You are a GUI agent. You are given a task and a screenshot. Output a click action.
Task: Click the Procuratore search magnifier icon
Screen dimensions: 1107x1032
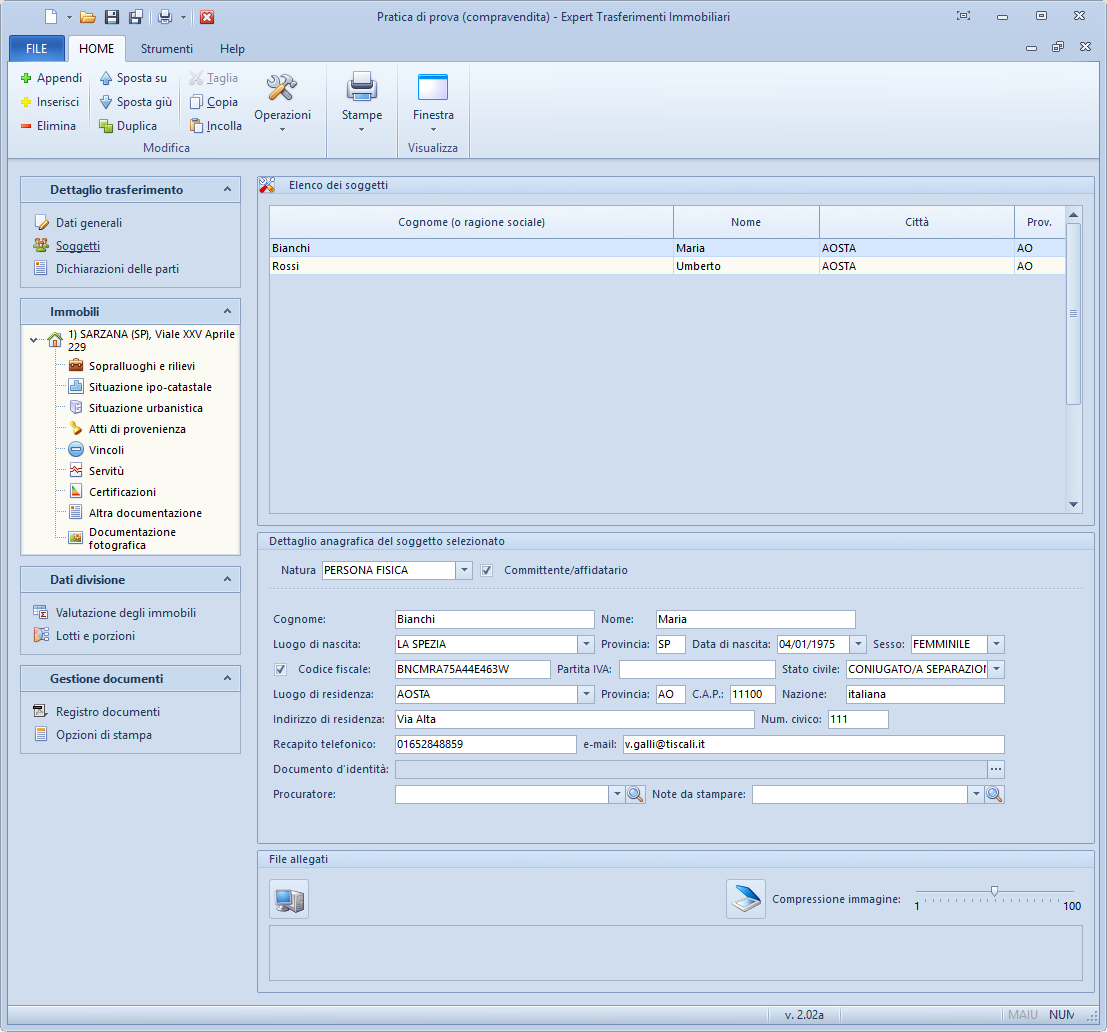point(636,794)
